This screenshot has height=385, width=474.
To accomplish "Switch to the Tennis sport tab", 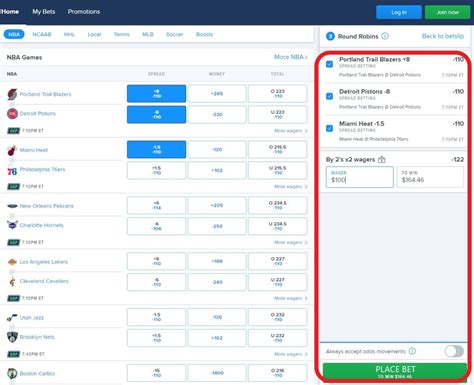I will (121, 34).
